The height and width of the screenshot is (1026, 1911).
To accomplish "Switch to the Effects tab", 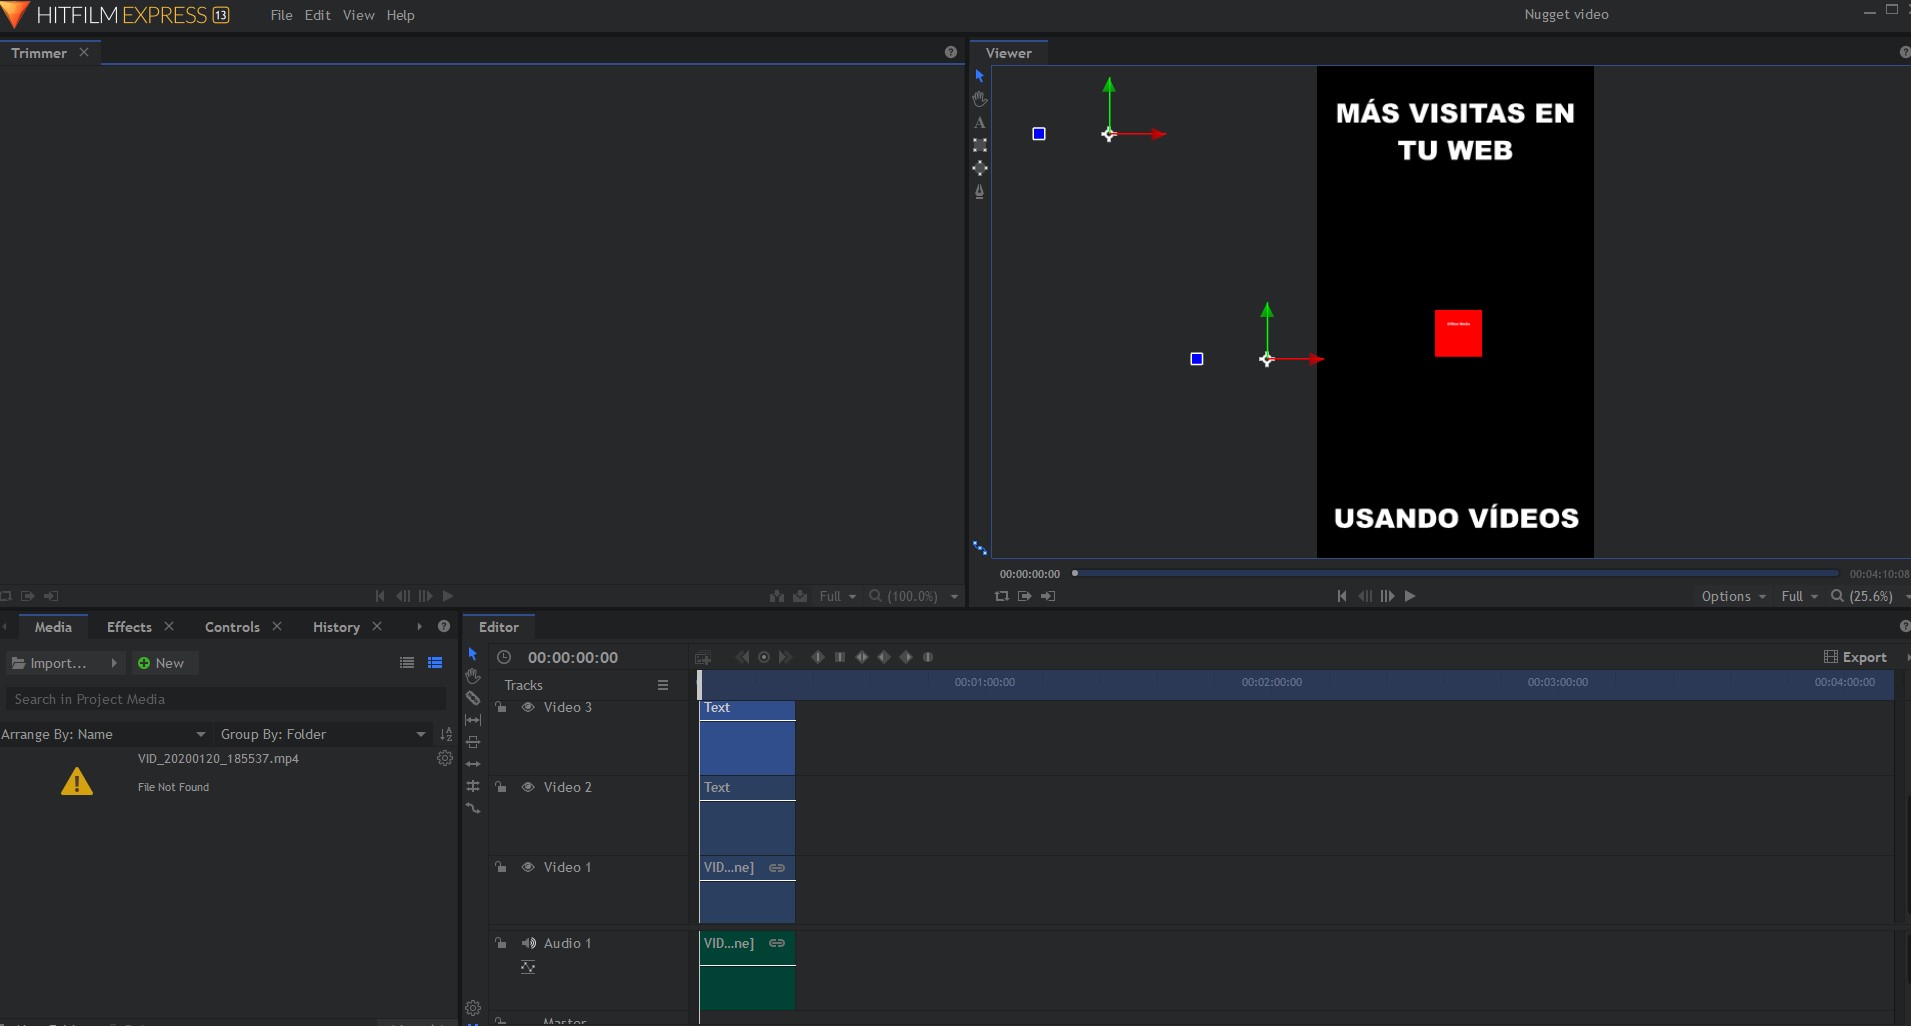I will pyautogui.click(x=130, y=627).
